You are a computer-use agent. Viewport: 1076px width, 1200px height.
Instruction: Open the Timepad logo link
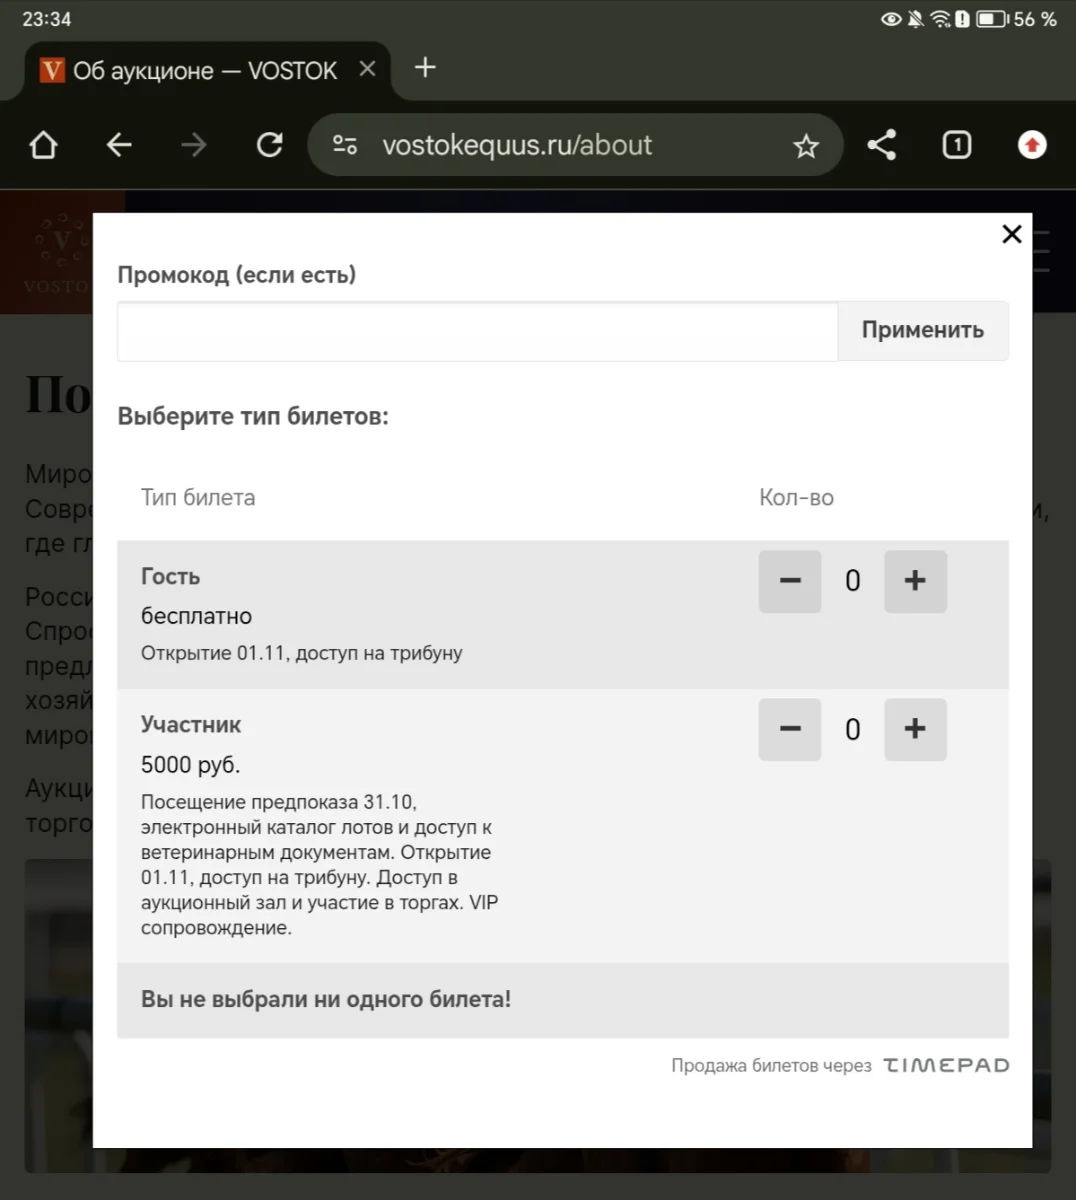946,1065
